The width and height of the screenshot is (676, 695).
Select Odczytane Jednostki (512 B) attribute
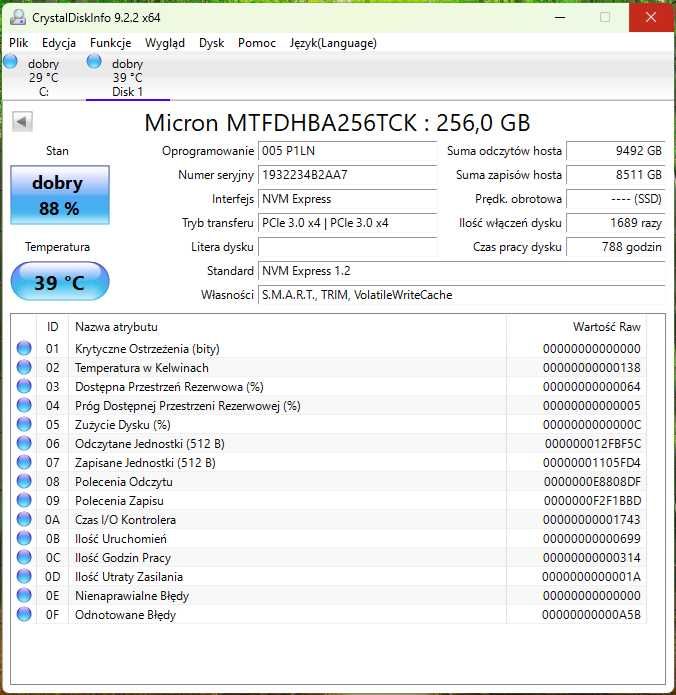[x=149, y=444]
